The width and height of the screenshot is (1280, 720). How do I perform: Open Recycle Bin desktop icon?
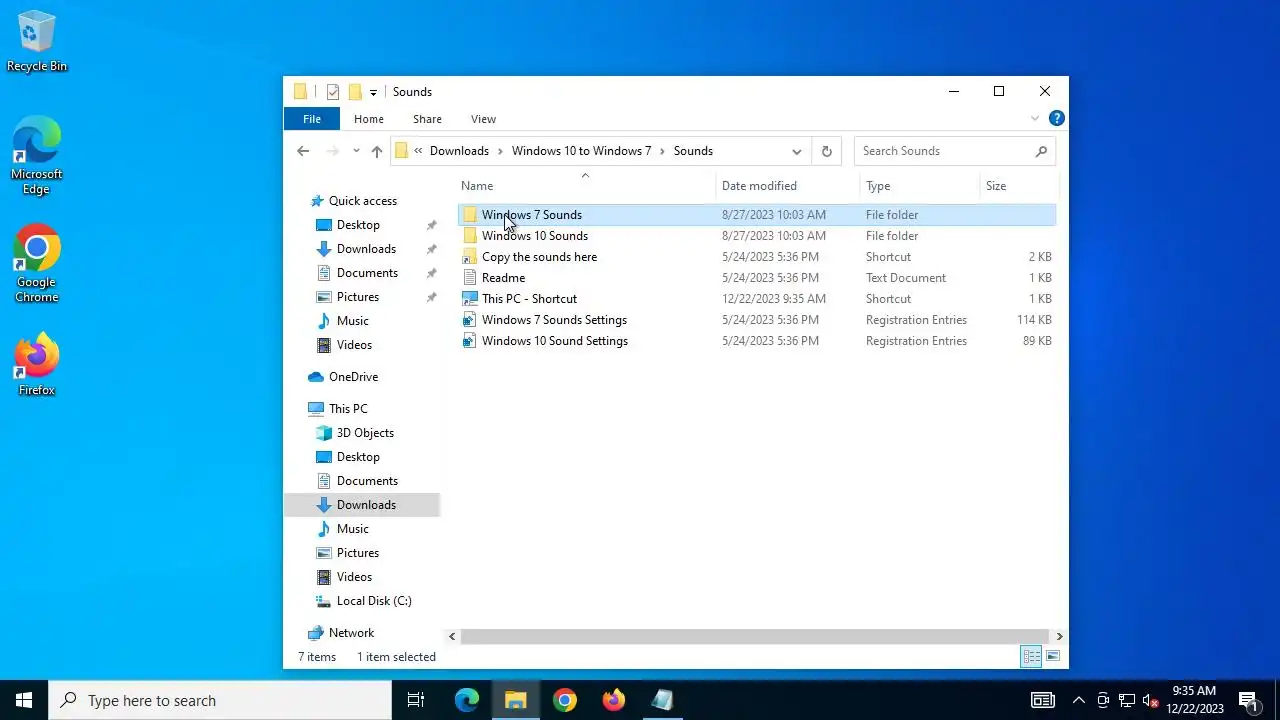(37, 42)
